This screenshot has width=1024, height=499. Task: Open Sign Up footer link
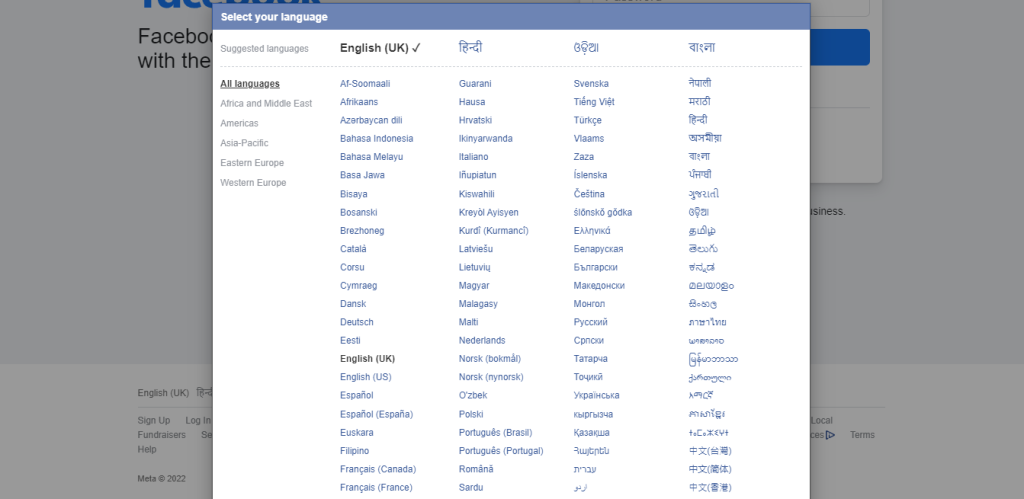point(153,421)
